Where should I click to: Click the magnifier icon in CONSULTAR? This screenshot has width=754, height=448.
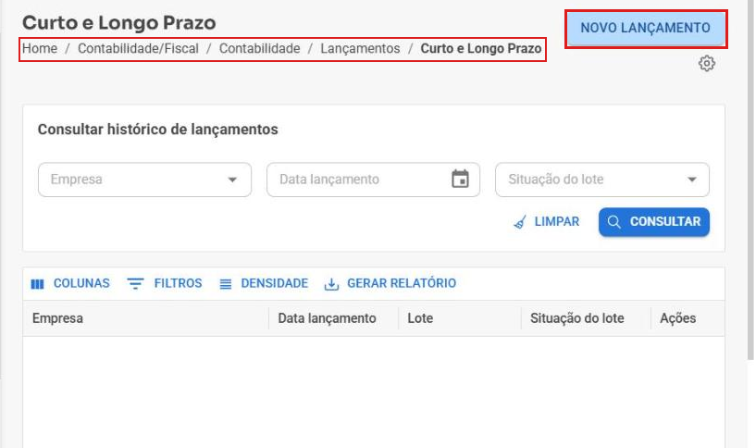[x=614, y=222]
